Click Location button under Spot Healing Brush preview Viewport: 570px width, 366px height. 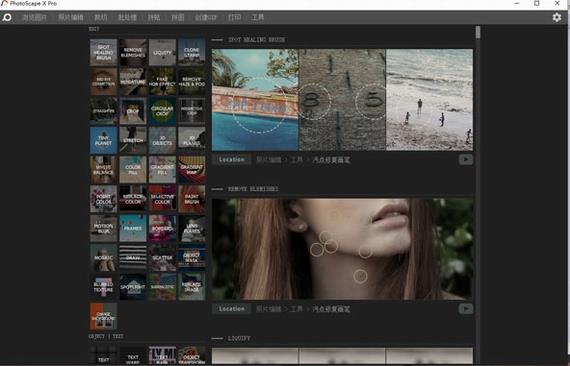click(232, 160)
